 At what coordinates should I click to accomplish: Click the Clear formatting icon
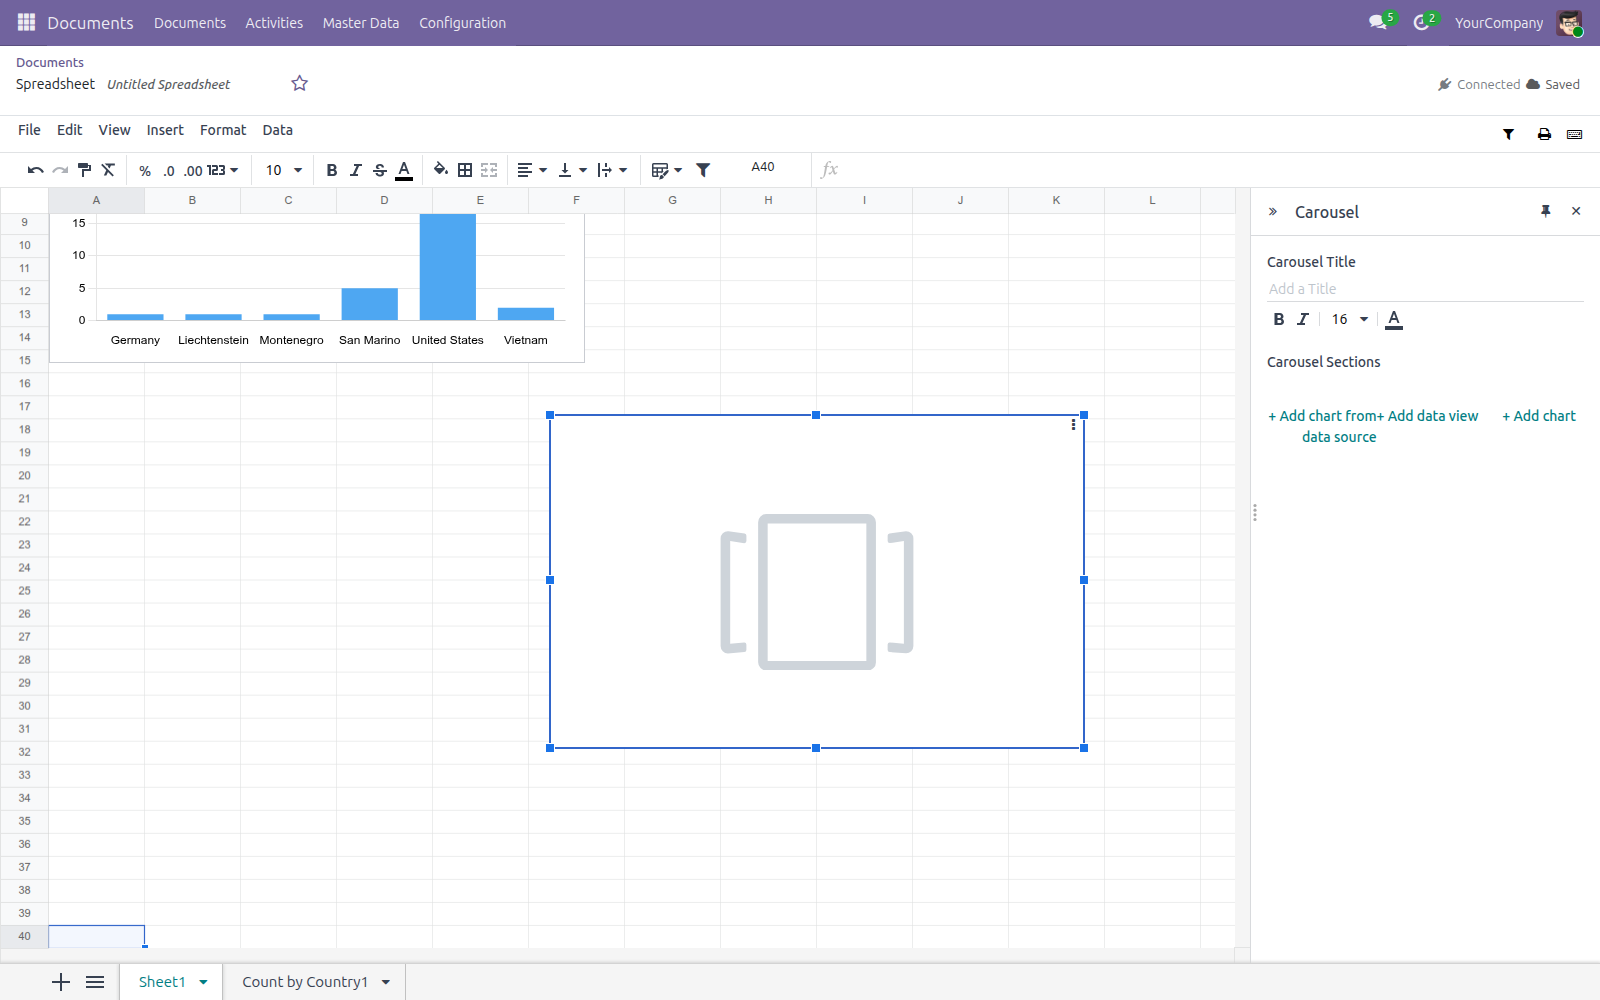coord(108,170)
